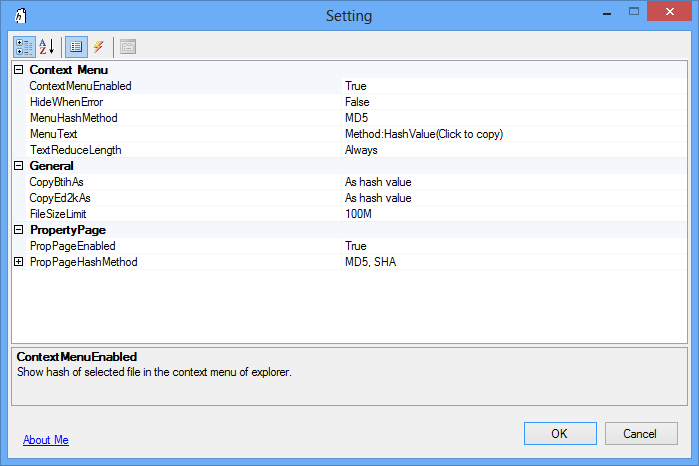Viewport: 699px width, 466px height.
Task: Expand the PropPageHashMethod property
Action: click(x=19, y=262)
